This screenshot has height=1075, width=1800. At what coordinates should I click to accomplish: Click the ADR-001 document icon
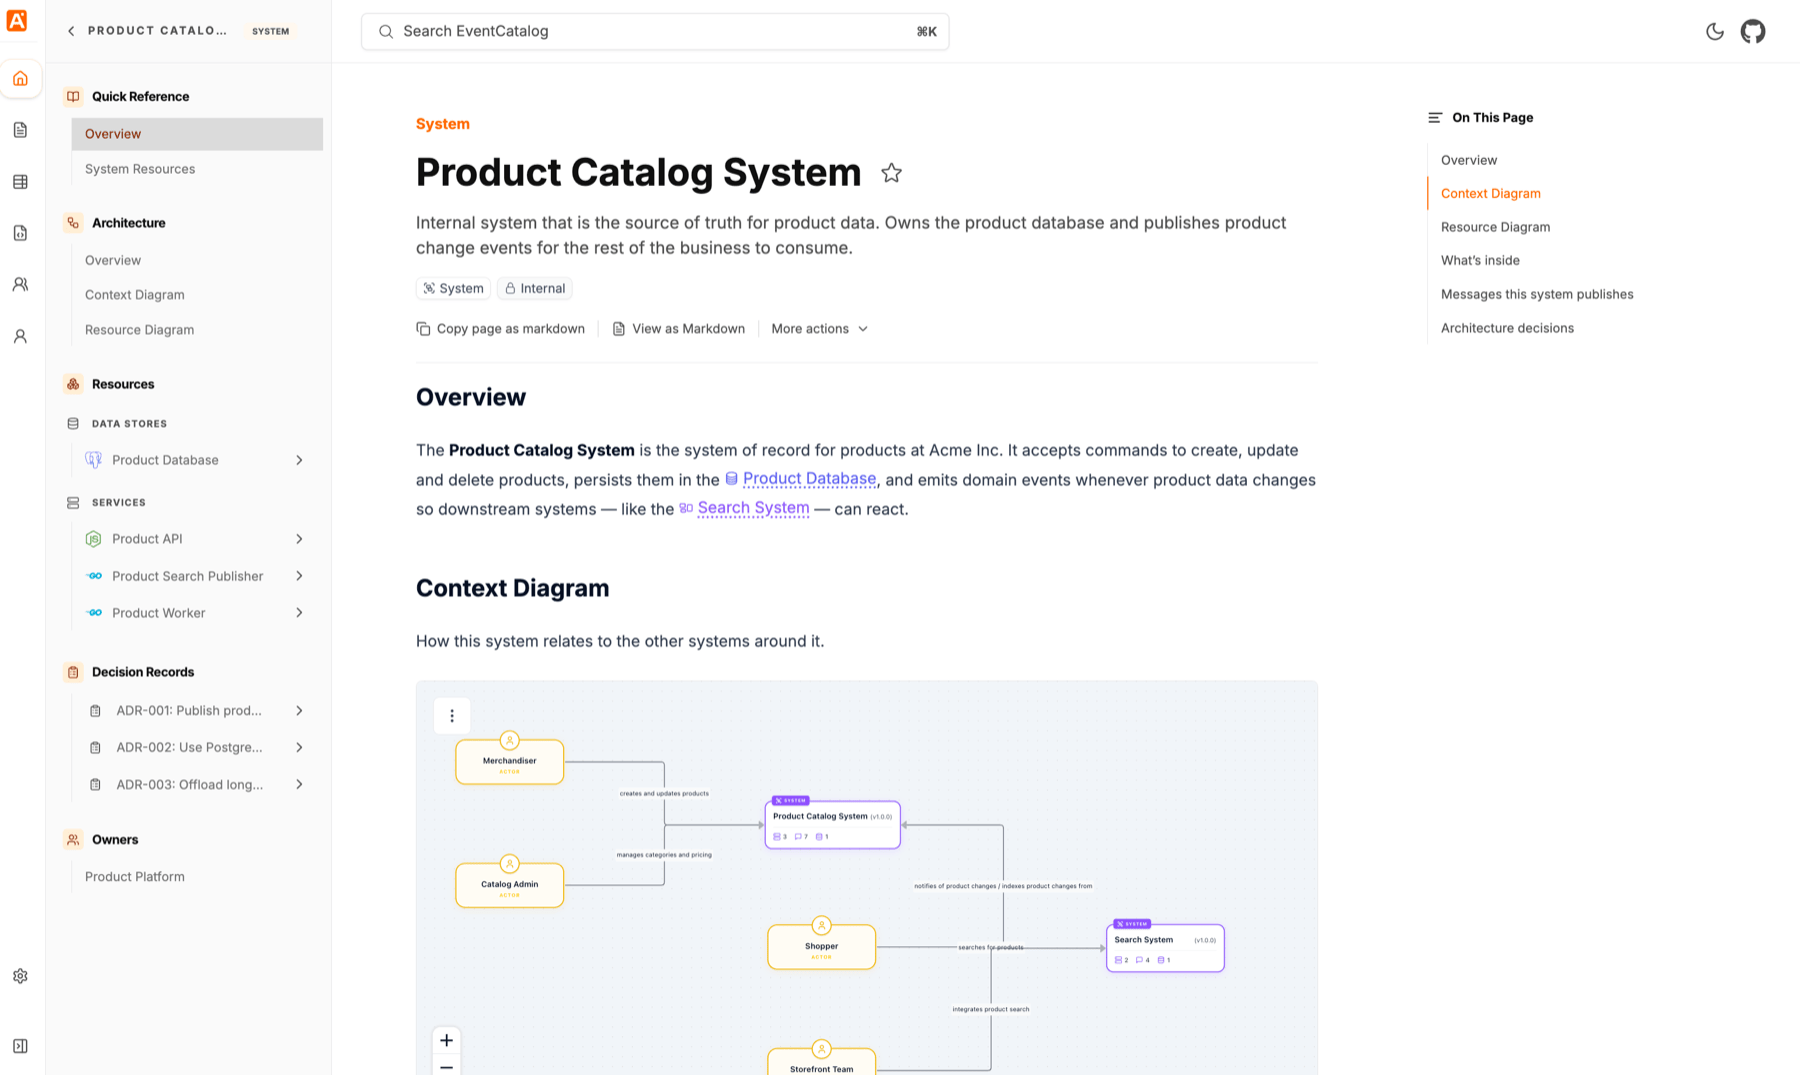(95, 711)
